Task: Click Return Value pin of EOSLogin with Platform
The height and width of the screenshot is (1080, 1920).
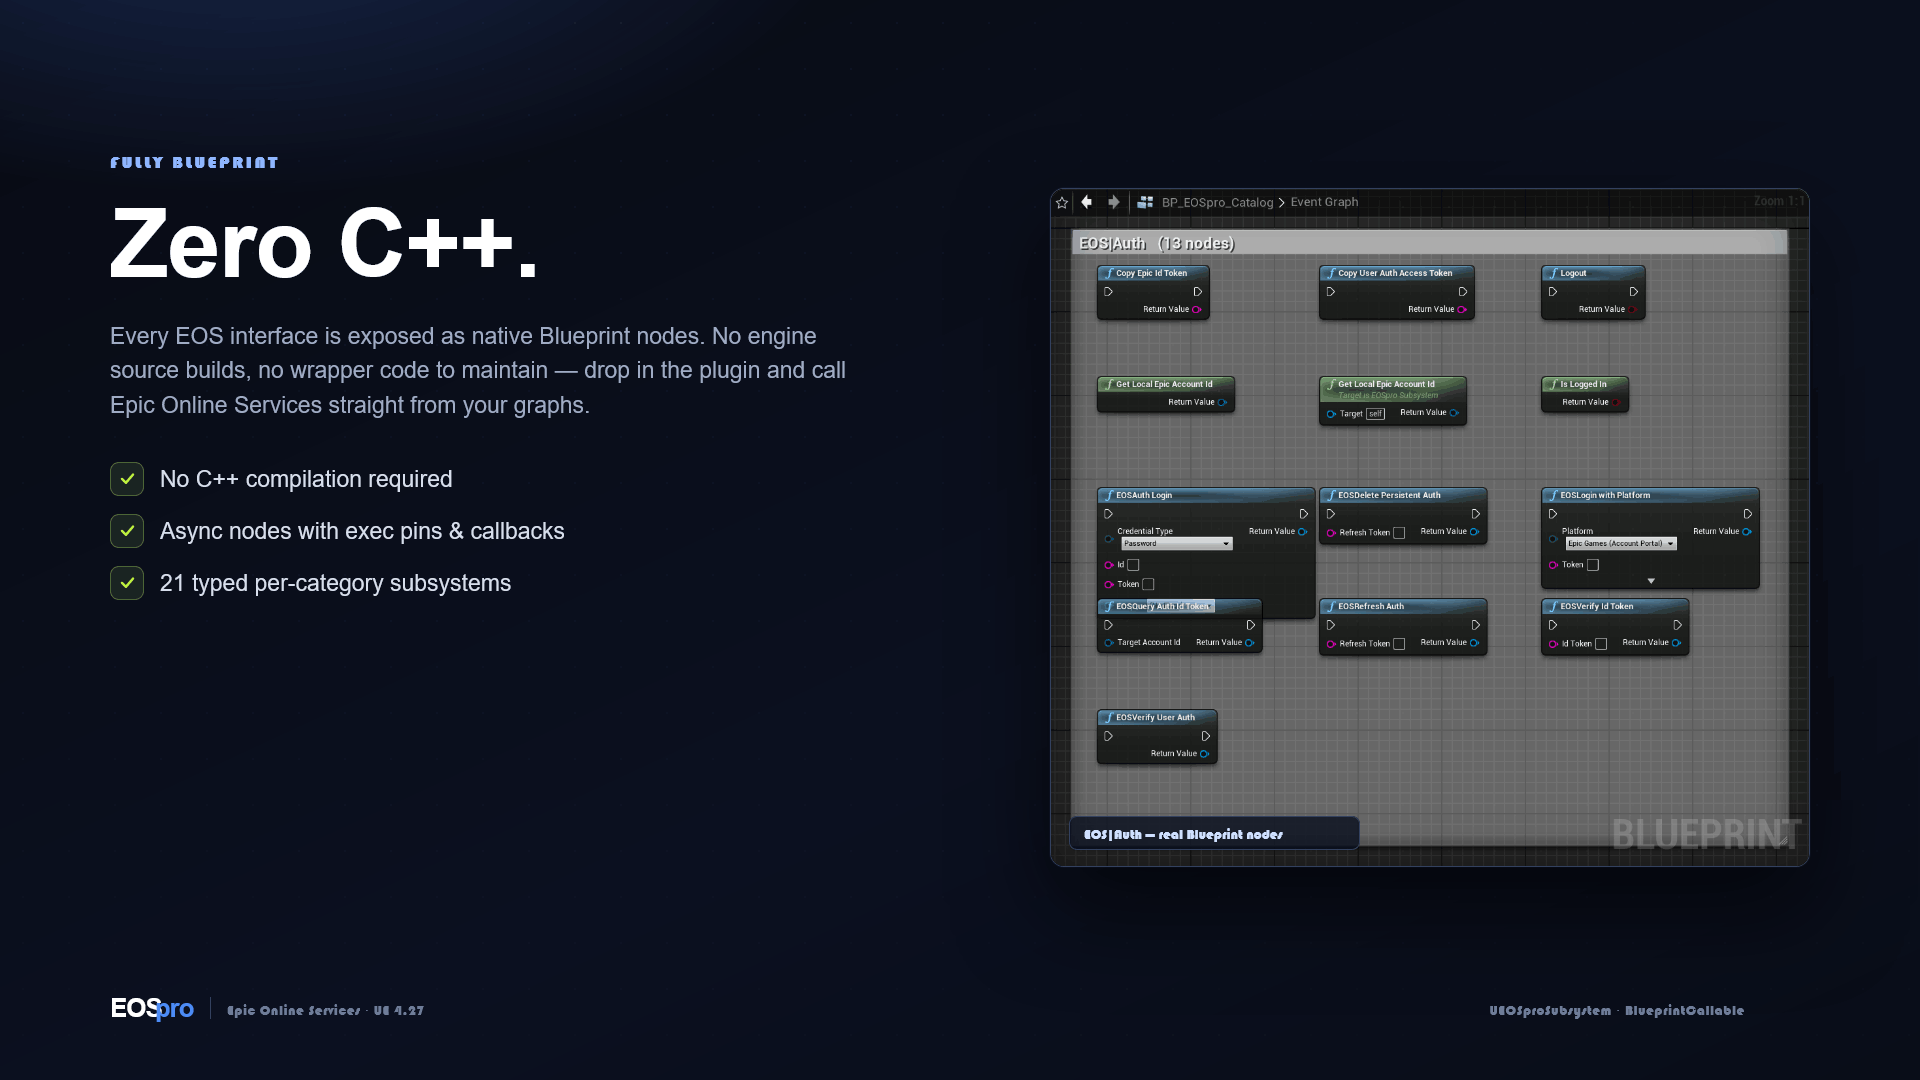Action: 1746,532
